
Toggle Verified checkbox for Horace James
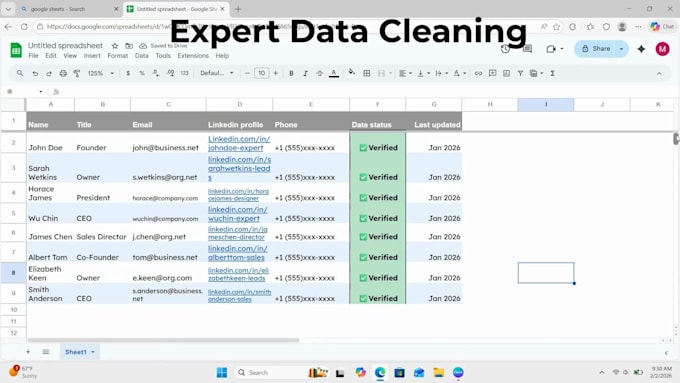click(x=363, y=198)
